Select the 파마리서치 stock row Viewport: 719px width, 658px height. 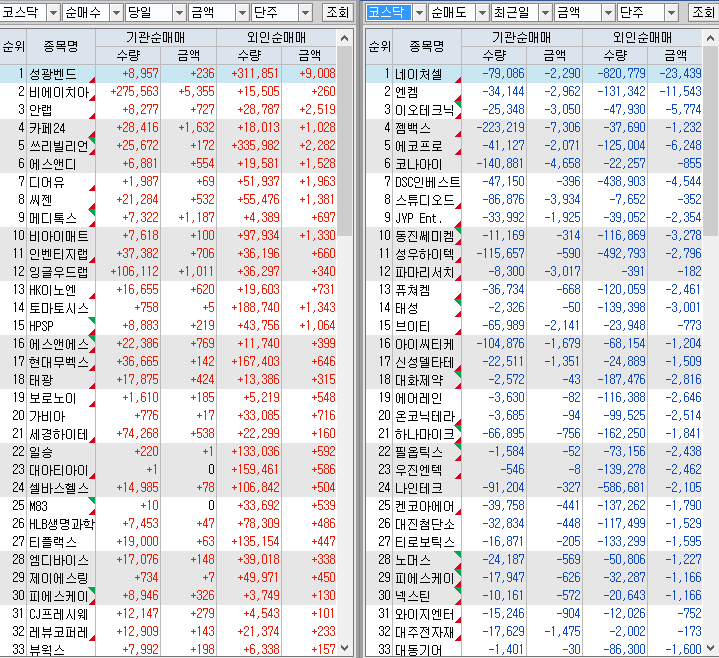click(534, 271)
